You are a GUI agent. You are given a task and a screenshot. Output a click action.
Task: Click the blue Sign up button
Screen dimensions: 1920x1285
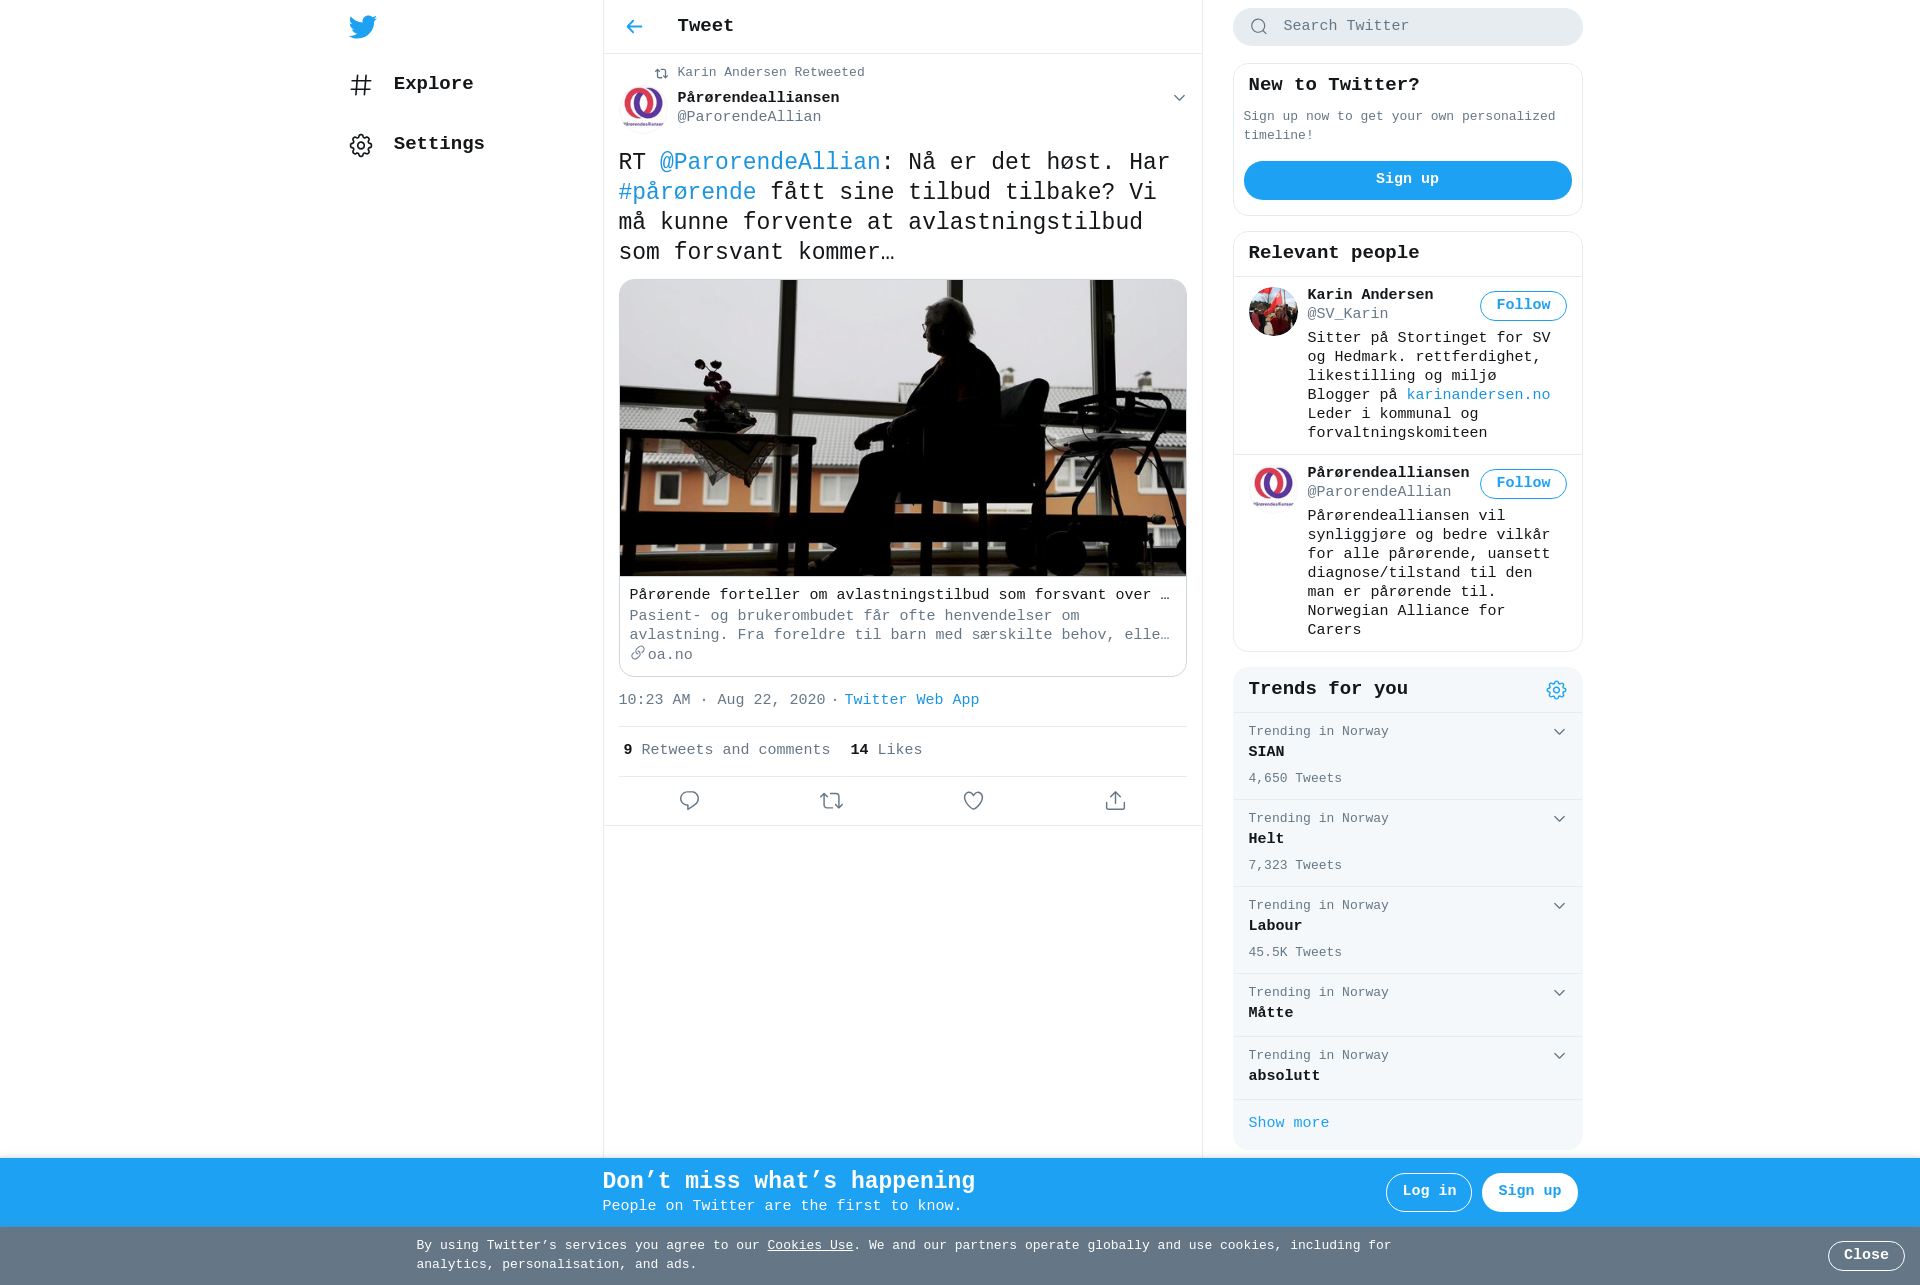click(1407, 180)
